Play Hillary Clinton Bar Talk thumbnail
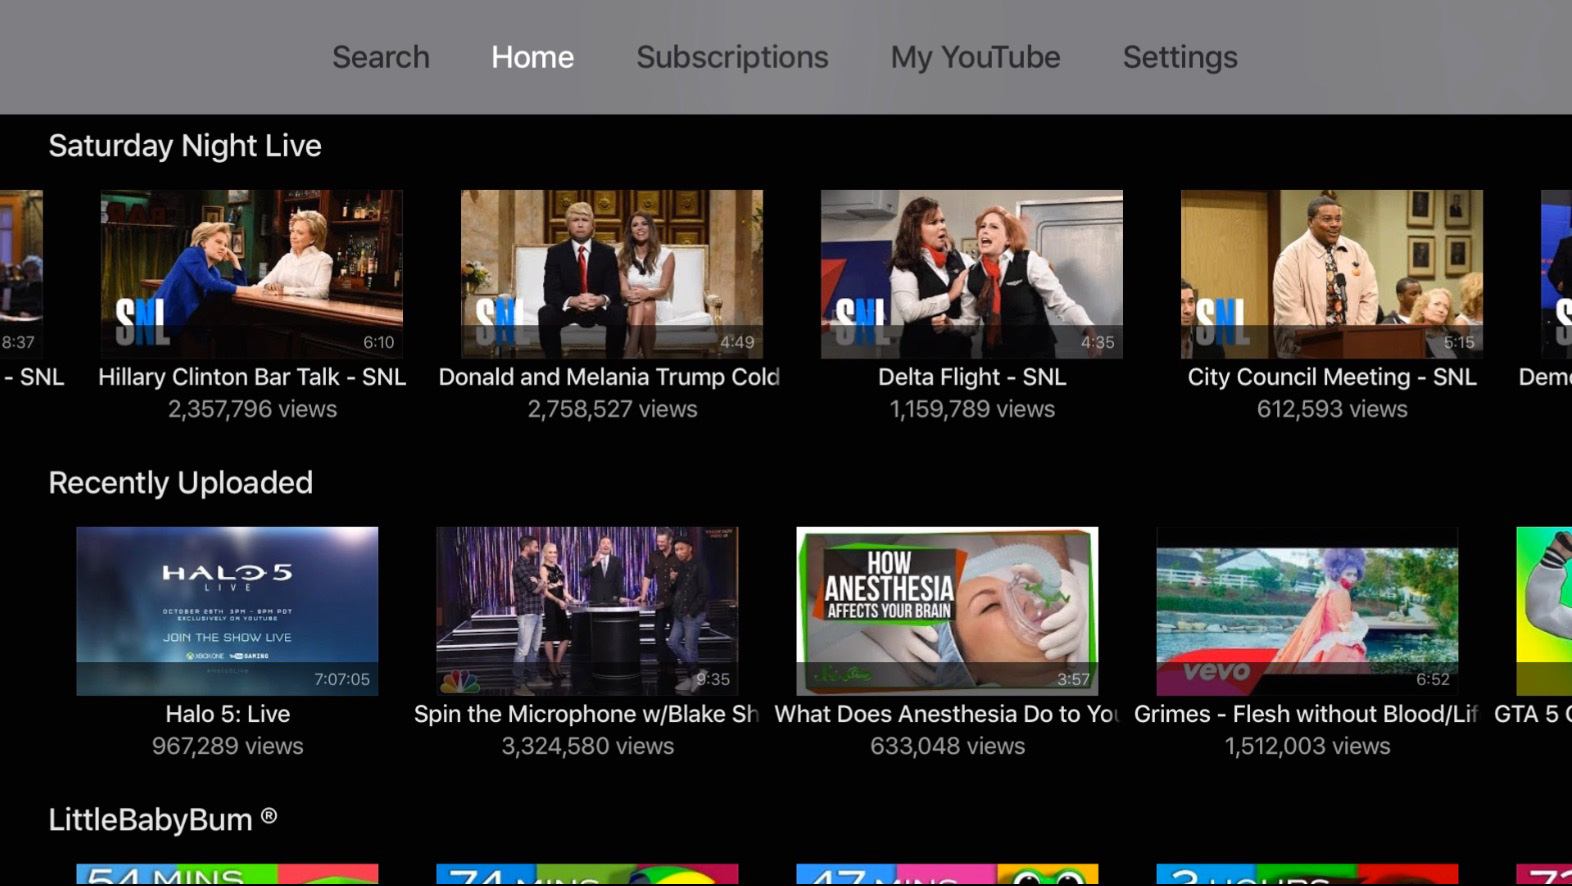The height and width of the screenshot is (886, 1572). 252,274
